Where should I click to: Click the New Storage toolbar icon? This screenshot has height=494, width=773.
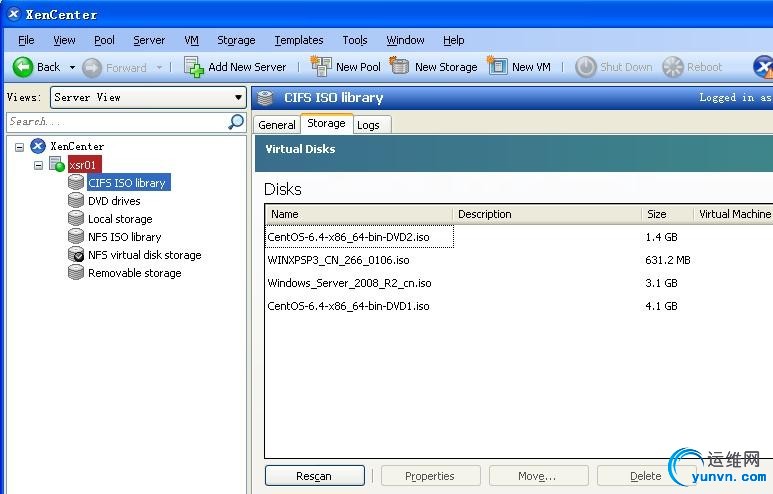point(399,66)
